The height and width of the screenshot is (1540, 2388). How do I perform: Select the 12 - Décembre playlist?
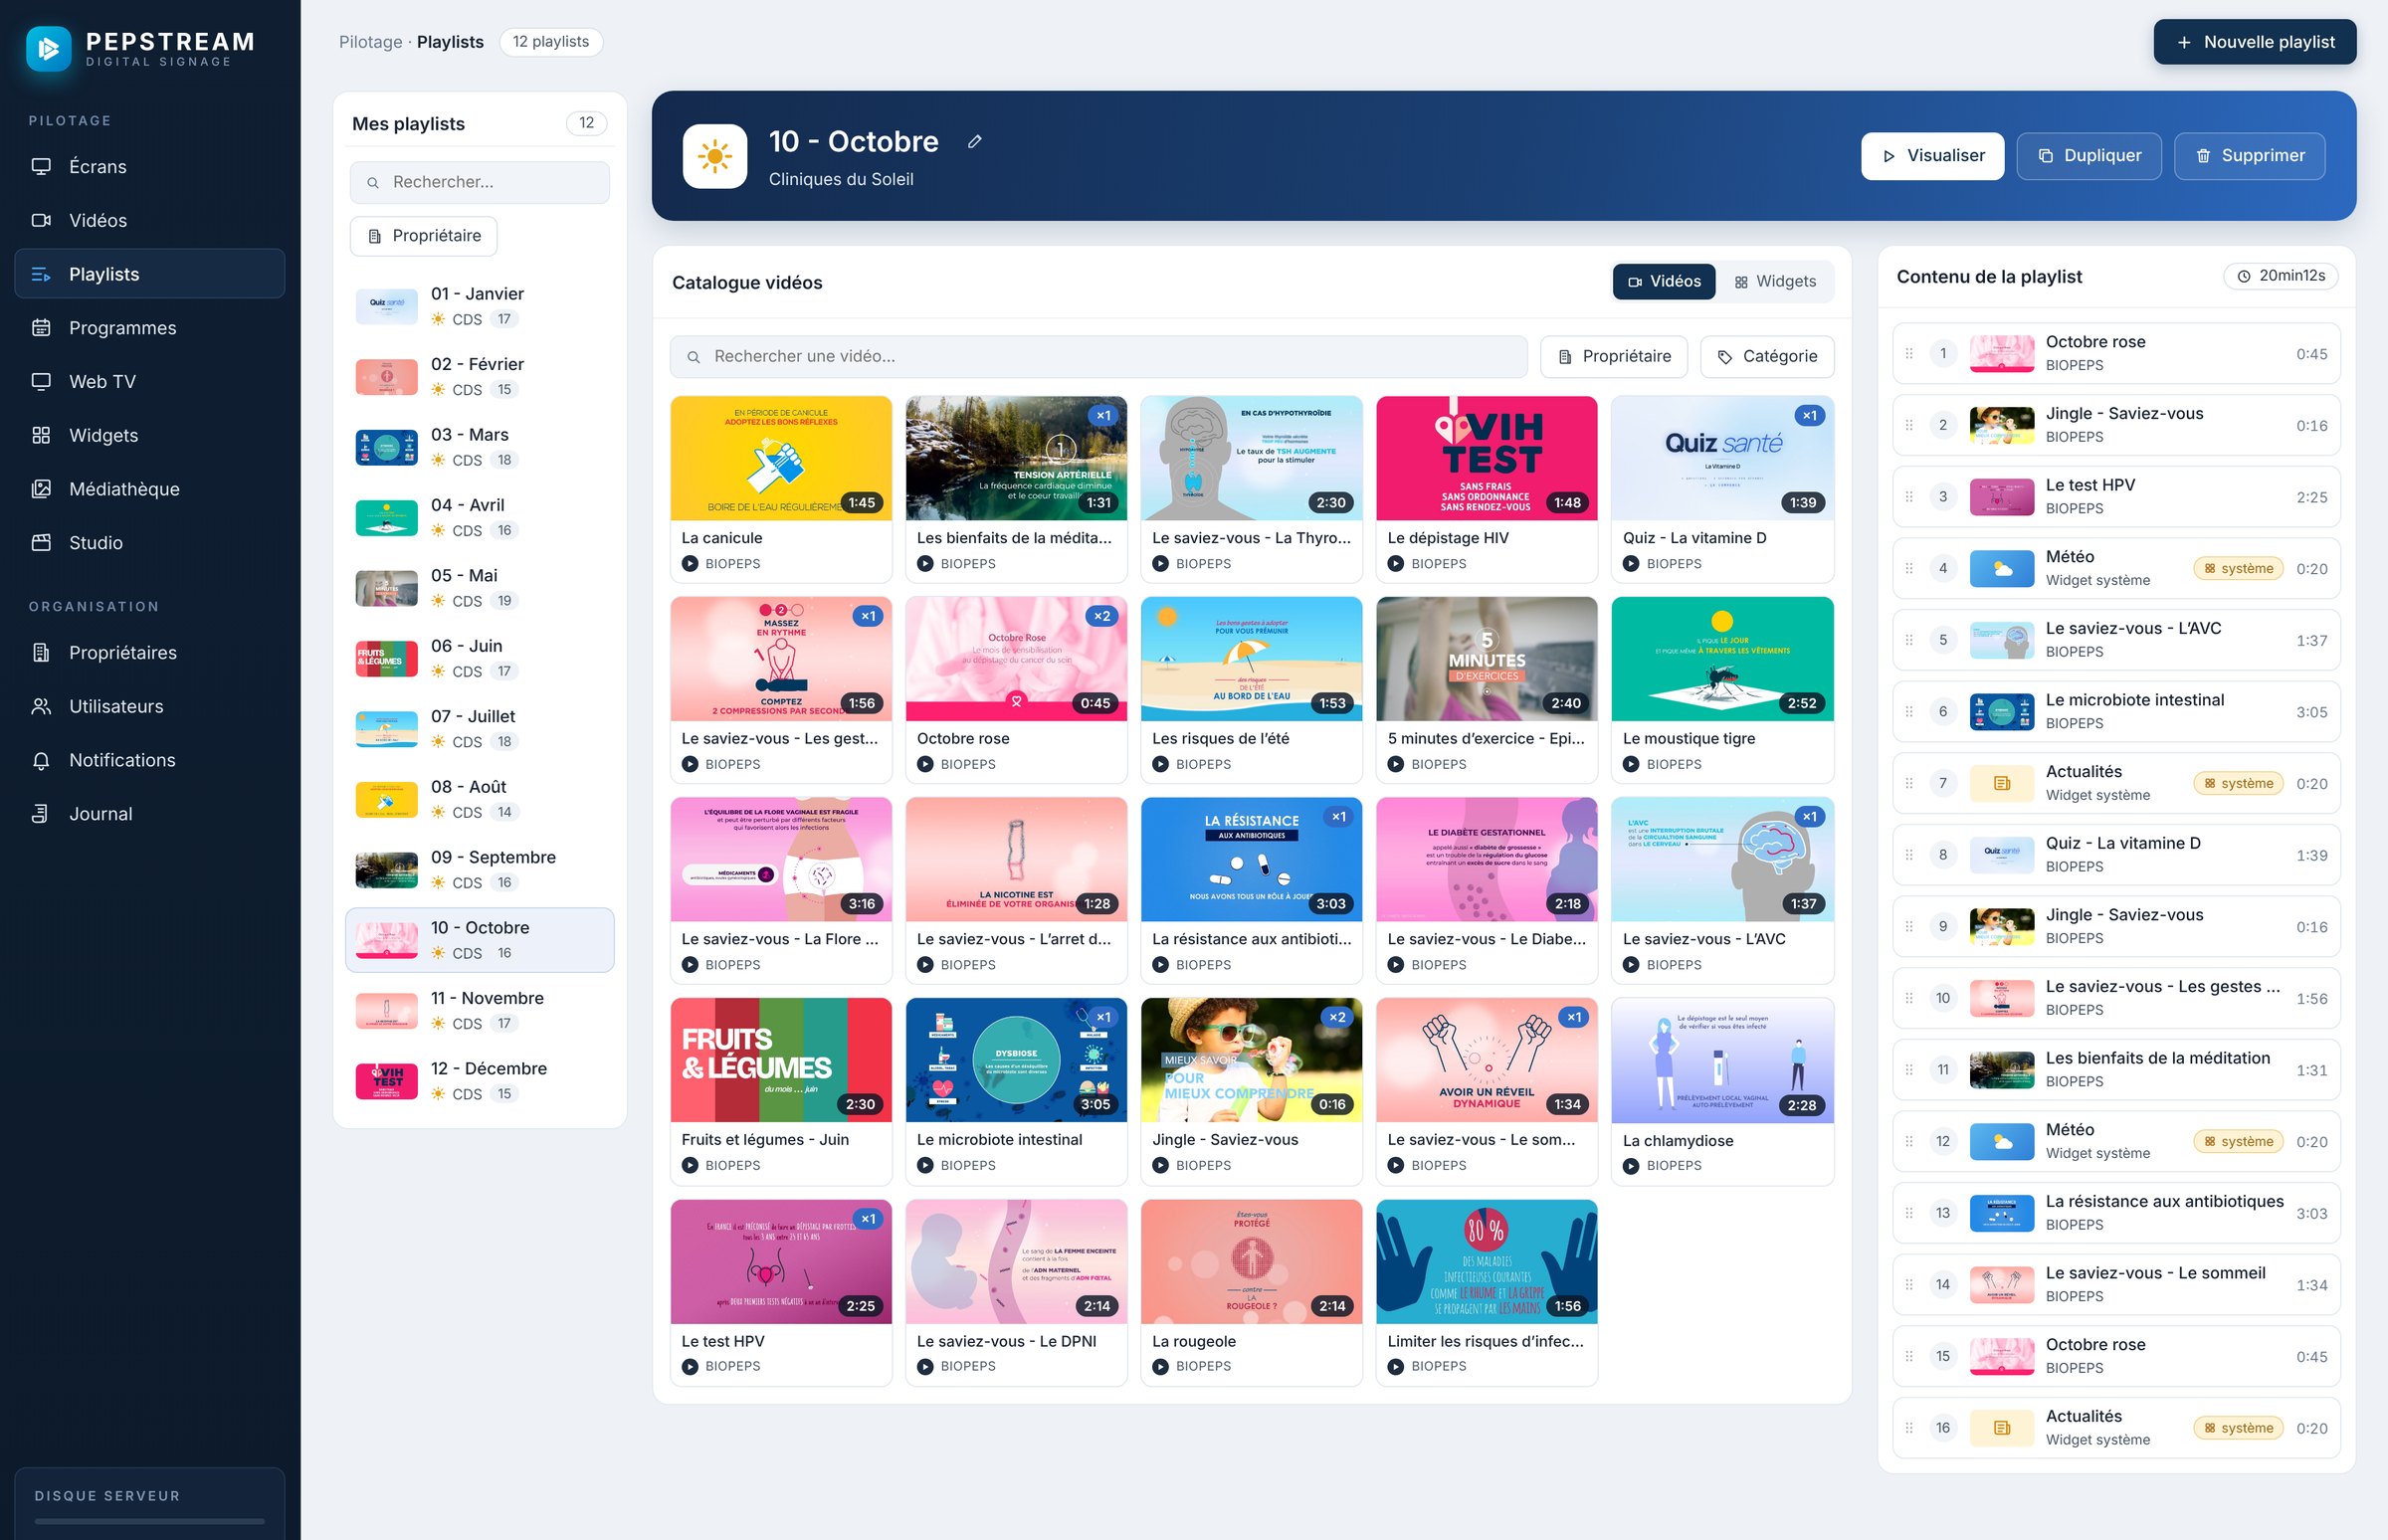480,1081
